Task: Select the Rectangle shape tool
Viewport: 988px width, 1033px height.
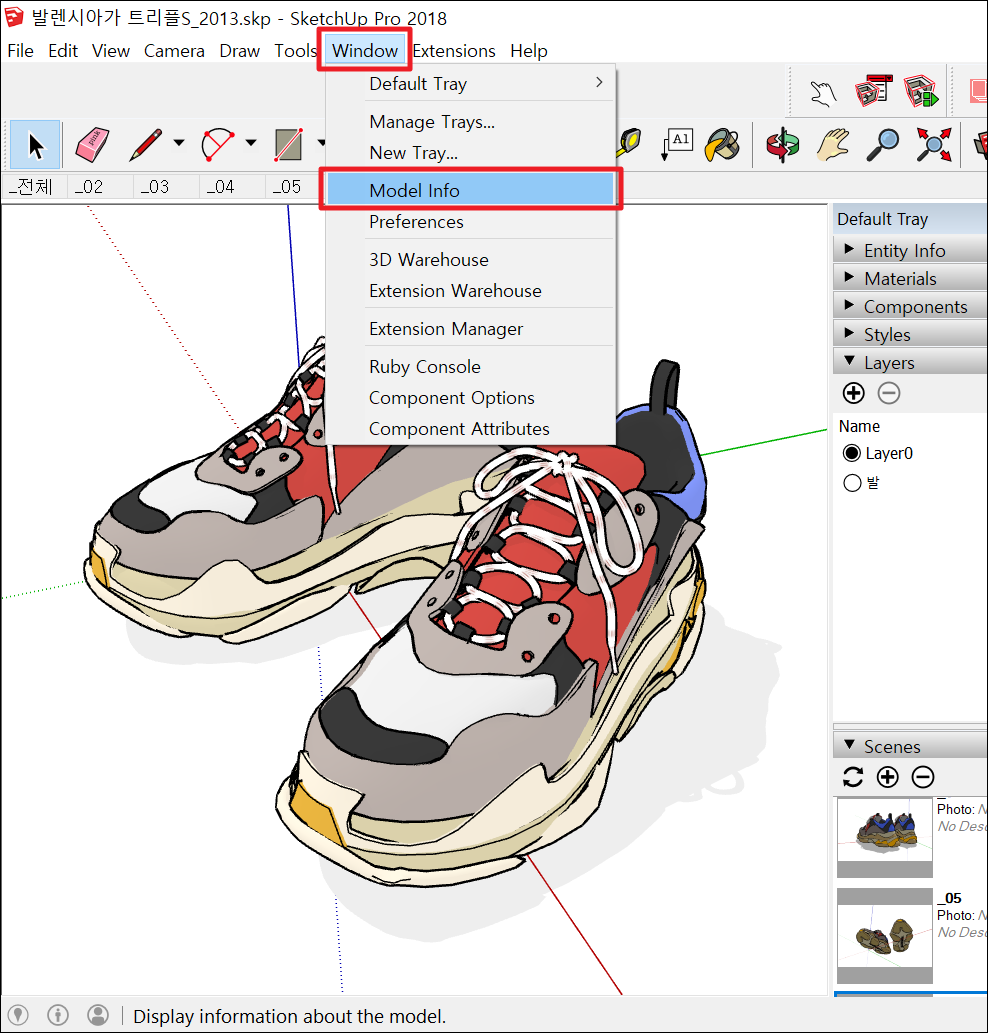Action: click(289, 144)
